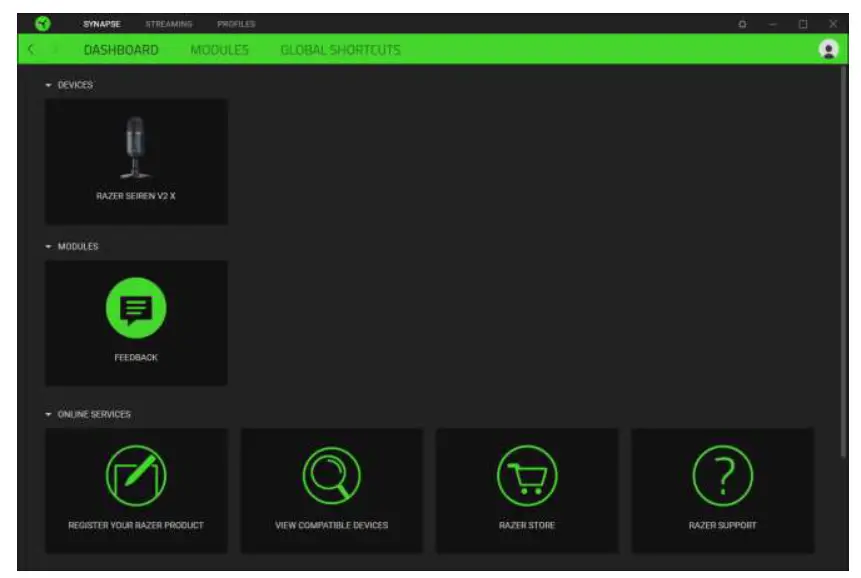Collapse the Modules section
This screenshot has height=578, width=861.
coord(48,246)
